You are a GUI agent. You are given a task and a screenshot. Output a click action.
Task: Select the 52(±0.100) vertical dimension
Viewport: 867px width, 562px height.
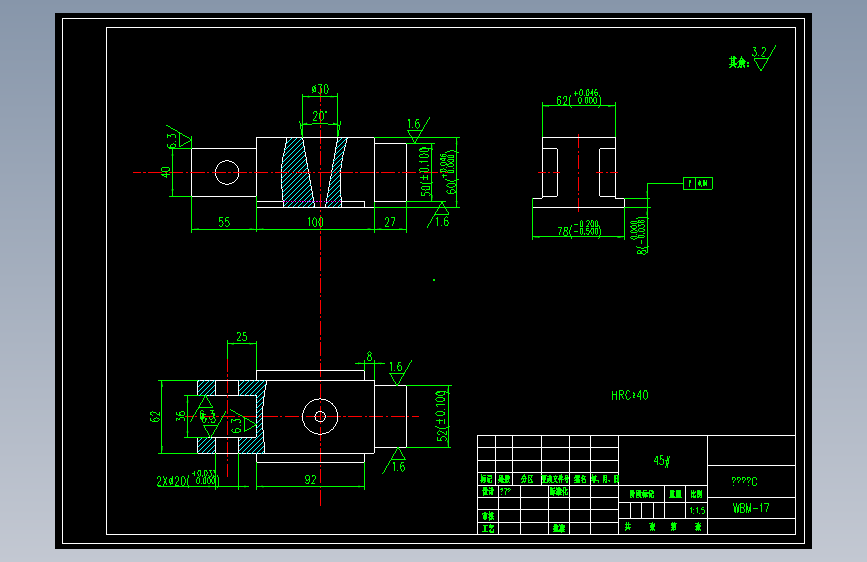(441, 416)
